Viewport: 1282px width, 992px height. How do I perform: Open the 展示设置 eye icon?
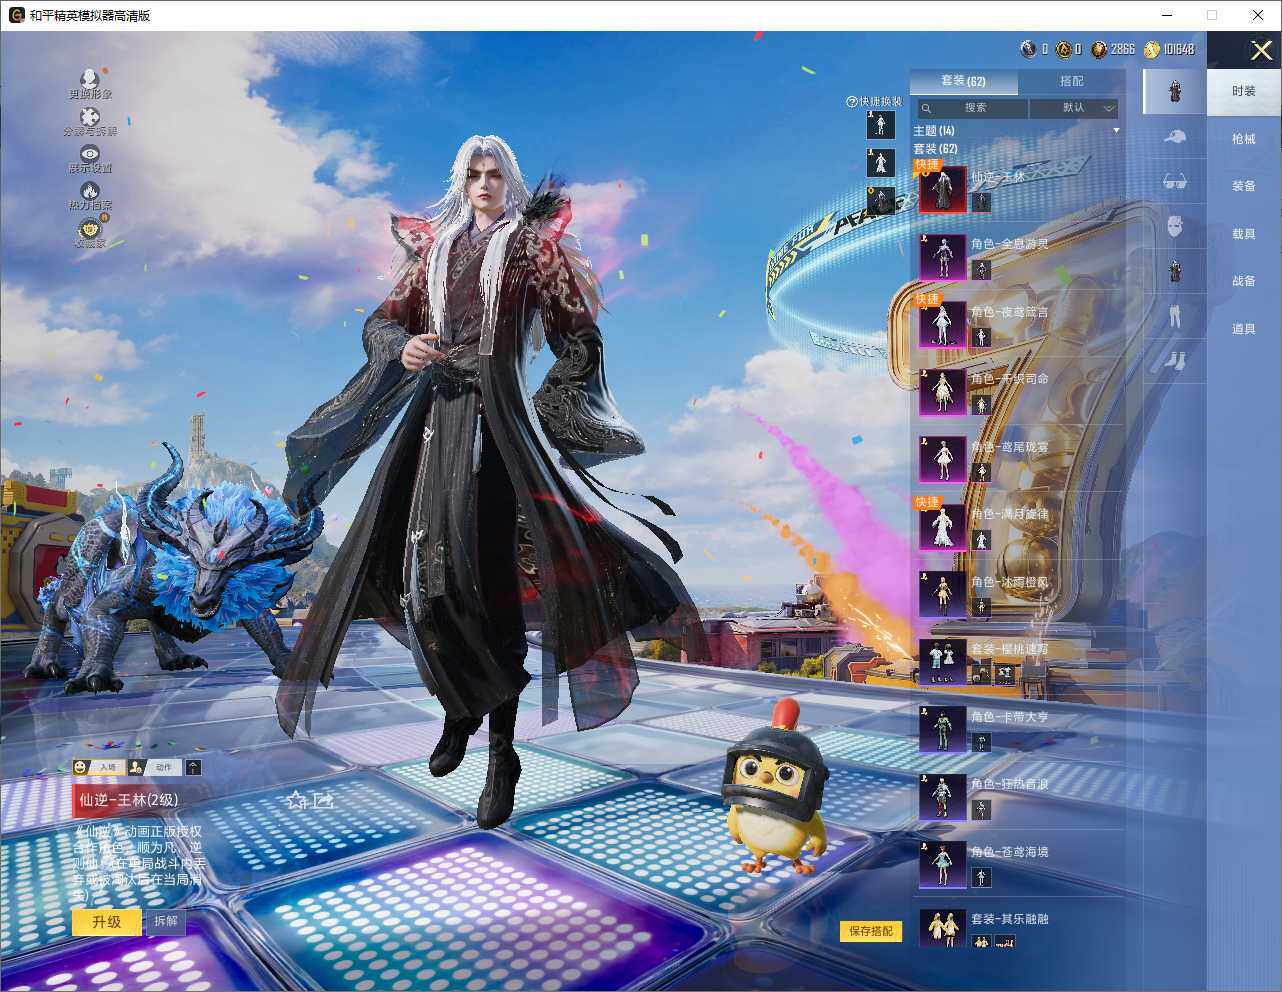[90, 154]
